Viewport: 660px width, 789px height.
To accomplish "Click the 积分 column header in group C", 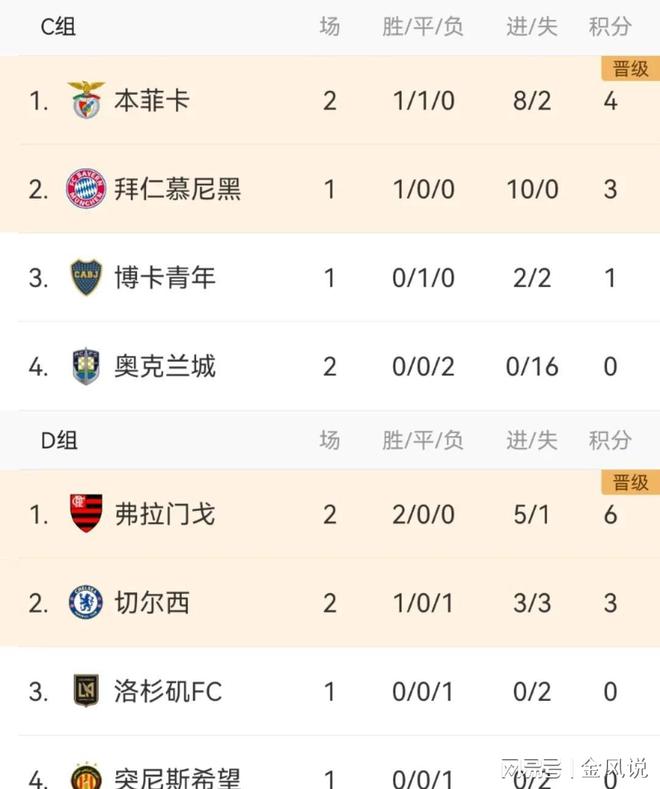I will click(x=610, y=27).
